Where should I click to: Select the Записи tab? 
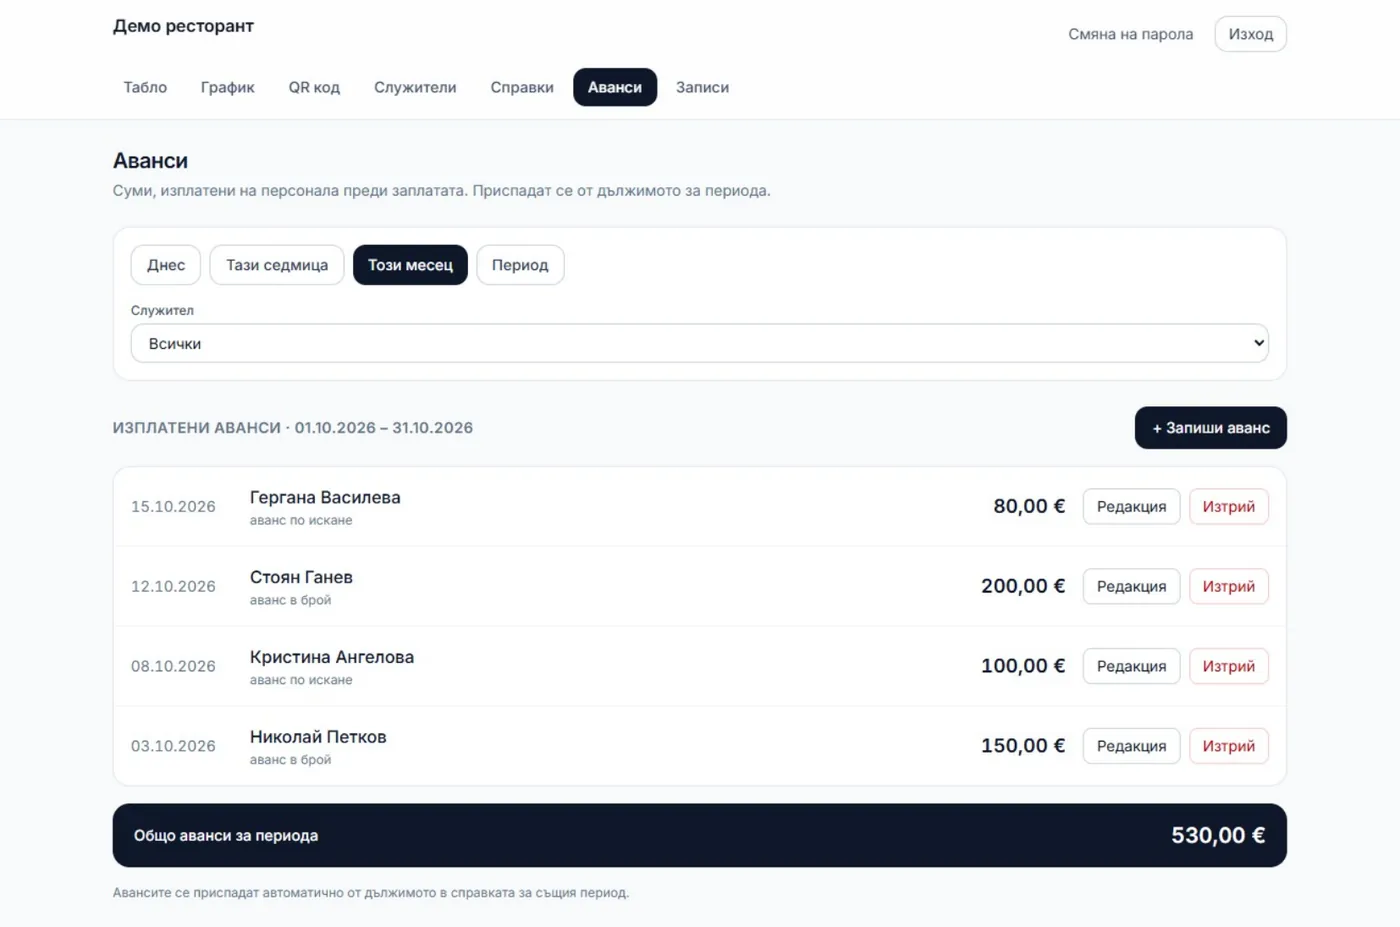click(x=702, y=87)
